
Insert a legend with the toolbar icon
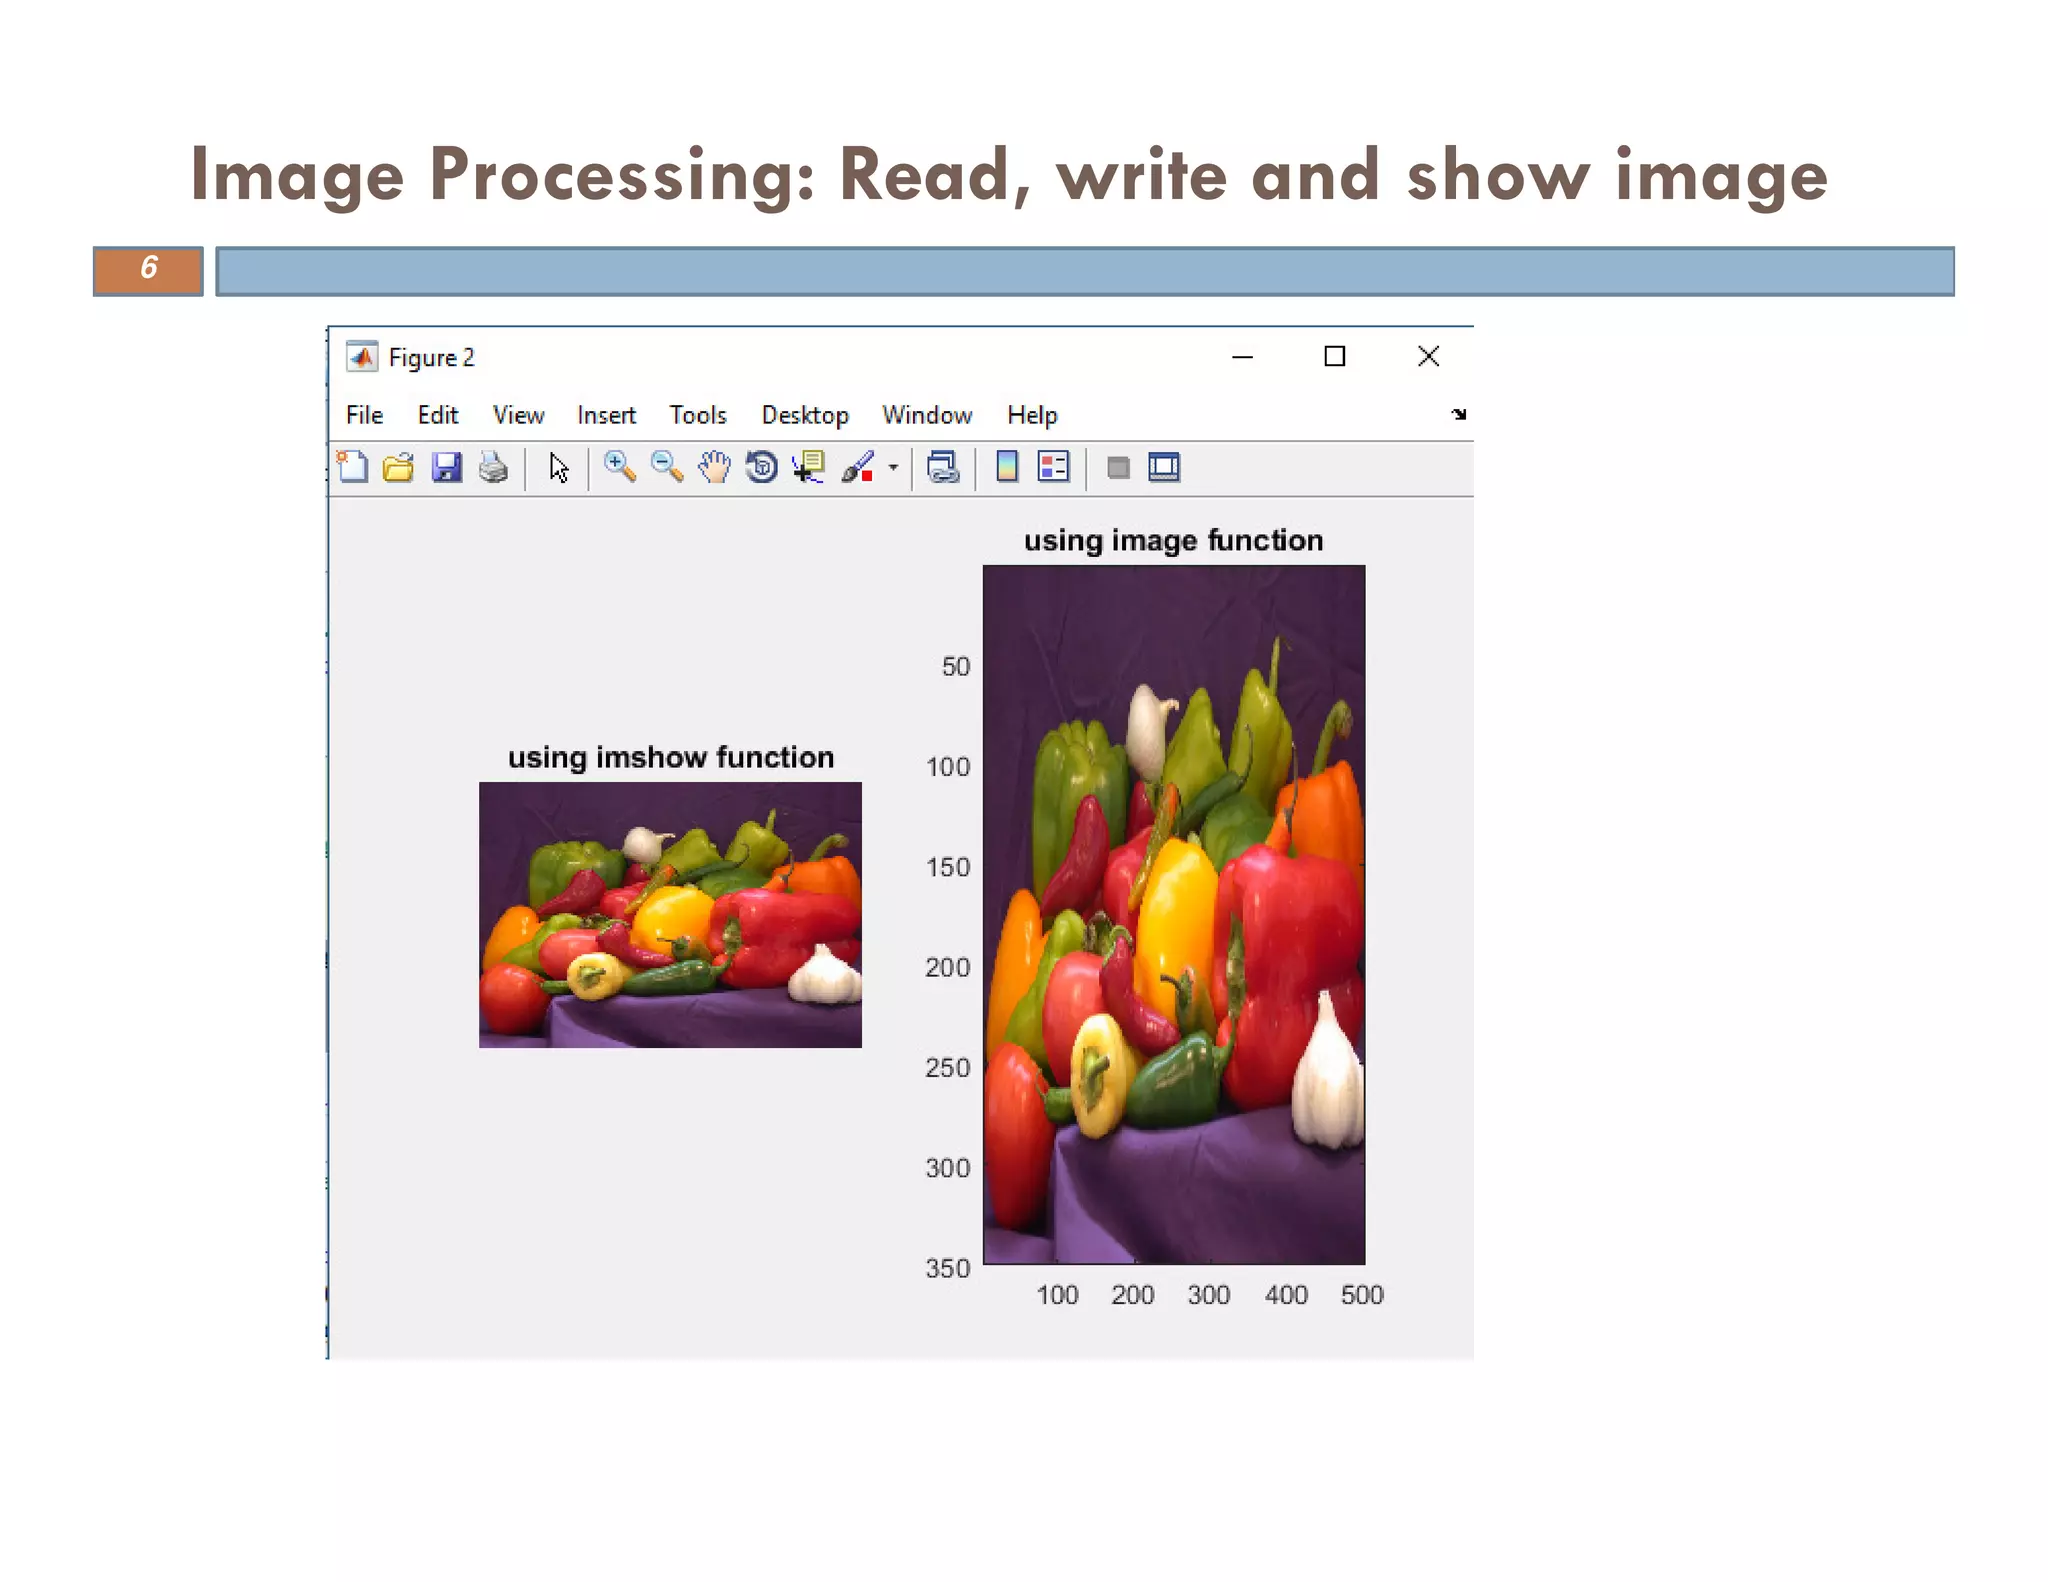click(x=1054, y=467)
